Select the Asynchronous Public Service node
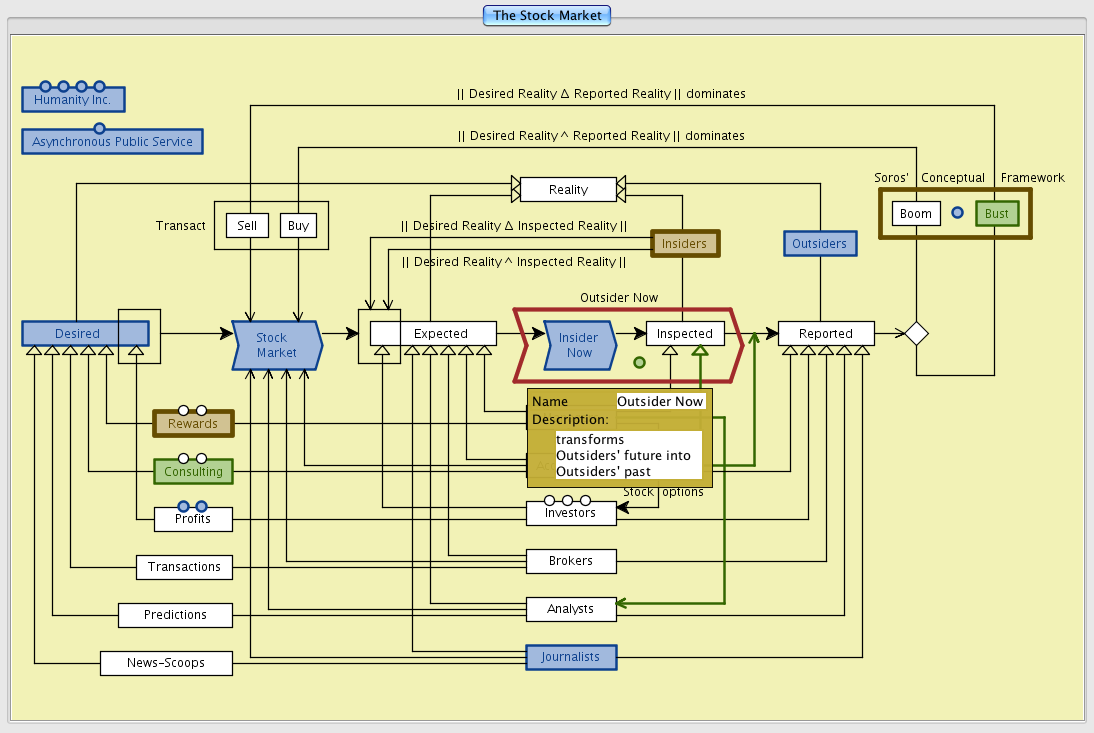 tap(112, 142)
